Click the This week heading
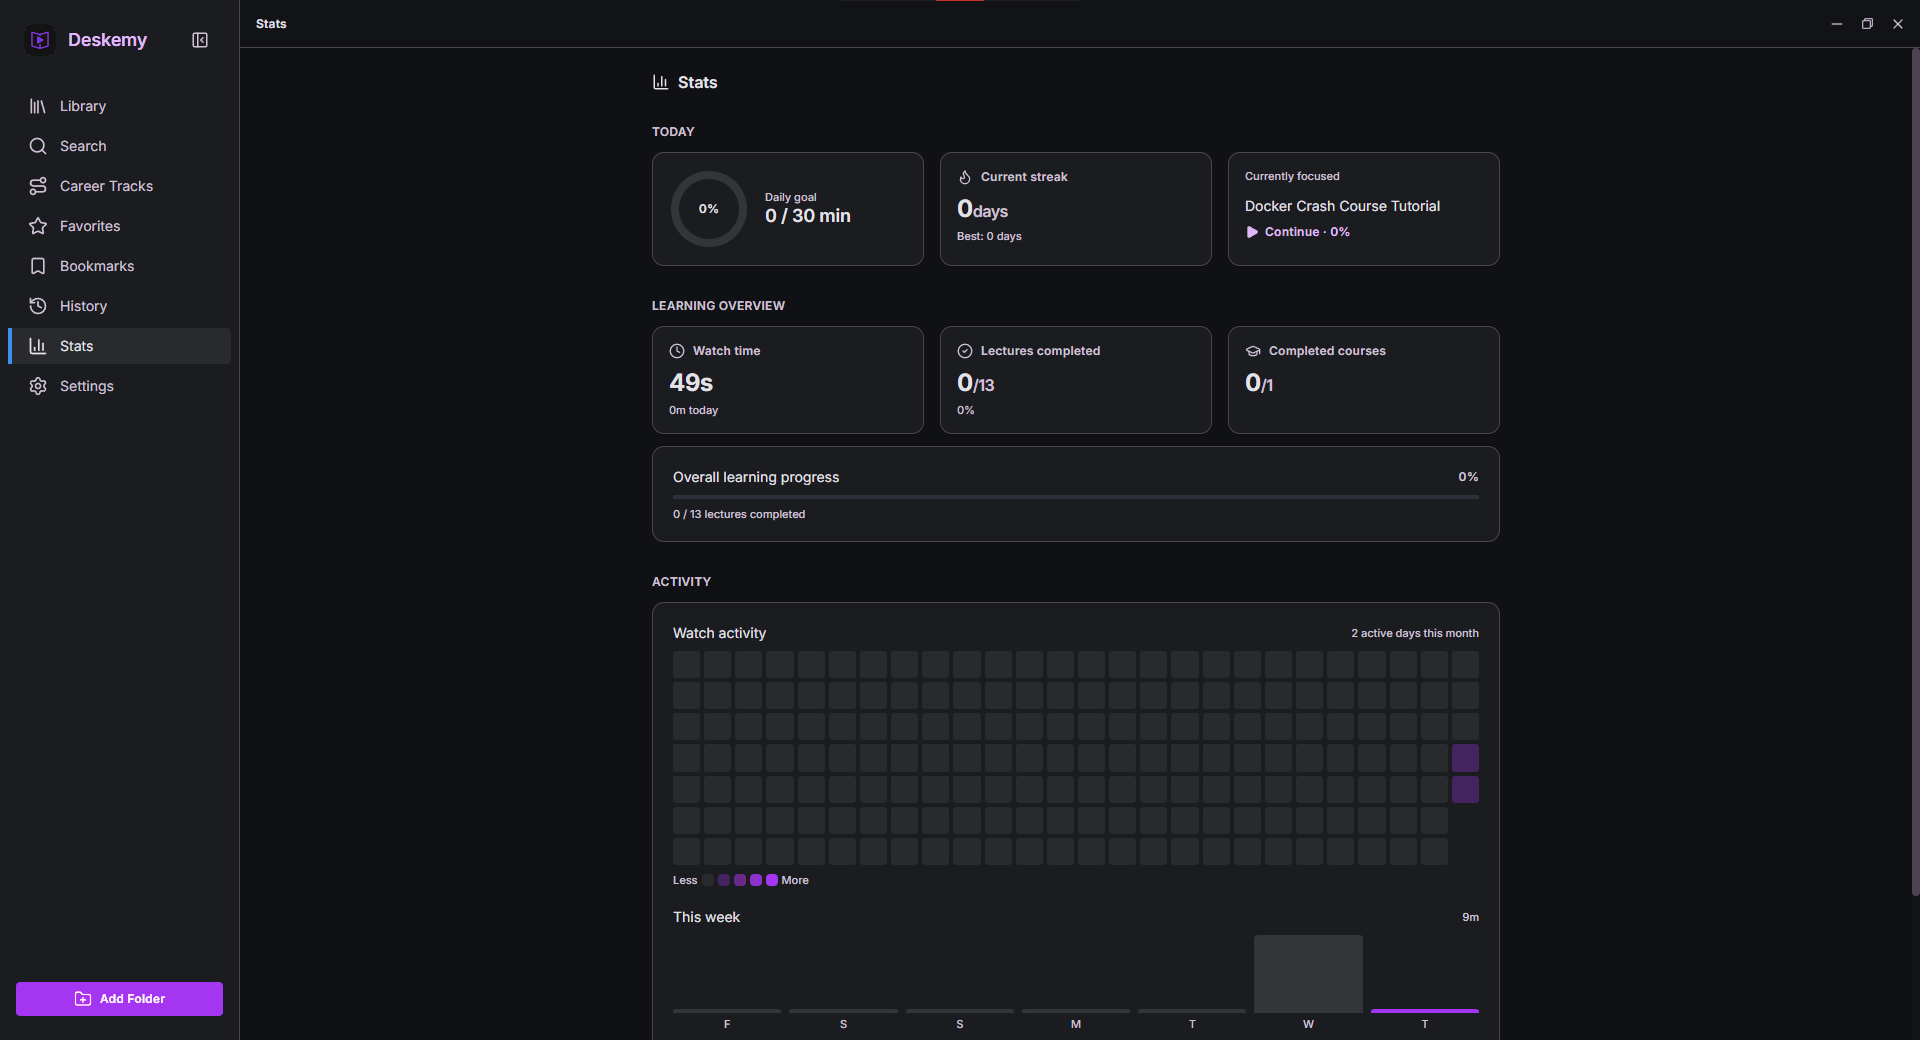 706,917
